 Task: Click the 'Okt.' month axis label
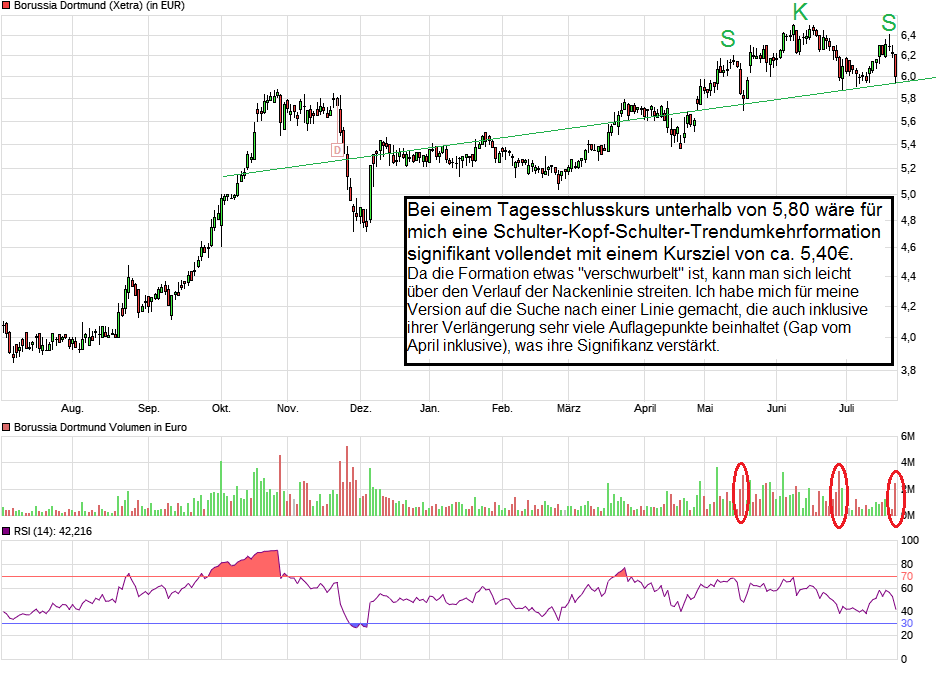click(221, 408)
